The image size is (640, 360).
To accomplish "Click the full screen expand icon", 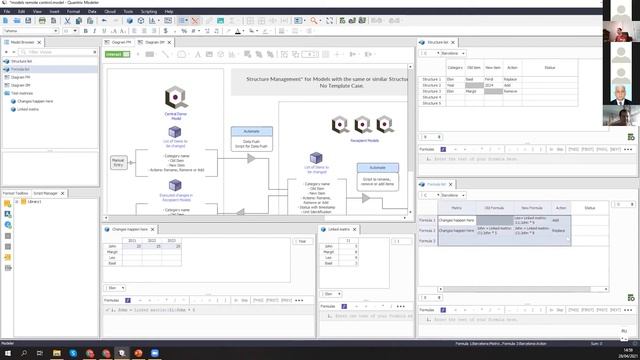I will pos(329,20).
